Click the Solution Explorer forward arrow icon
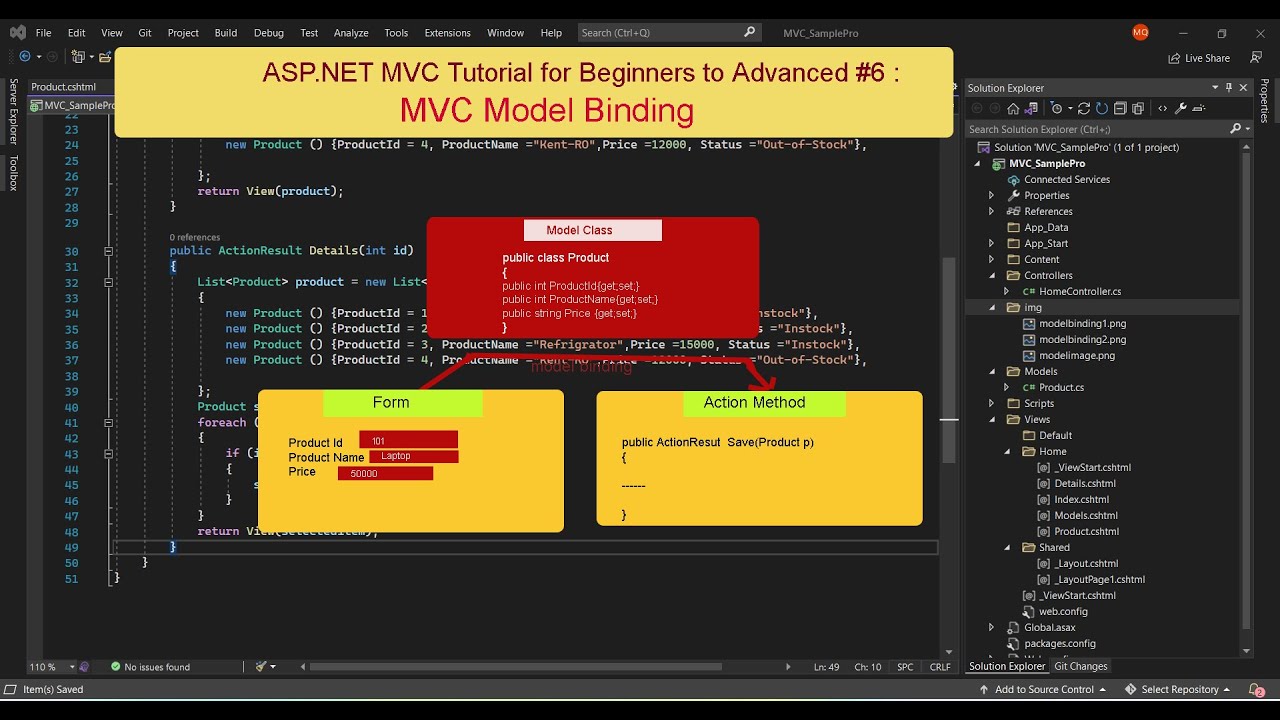 click(x=994, y=108)
